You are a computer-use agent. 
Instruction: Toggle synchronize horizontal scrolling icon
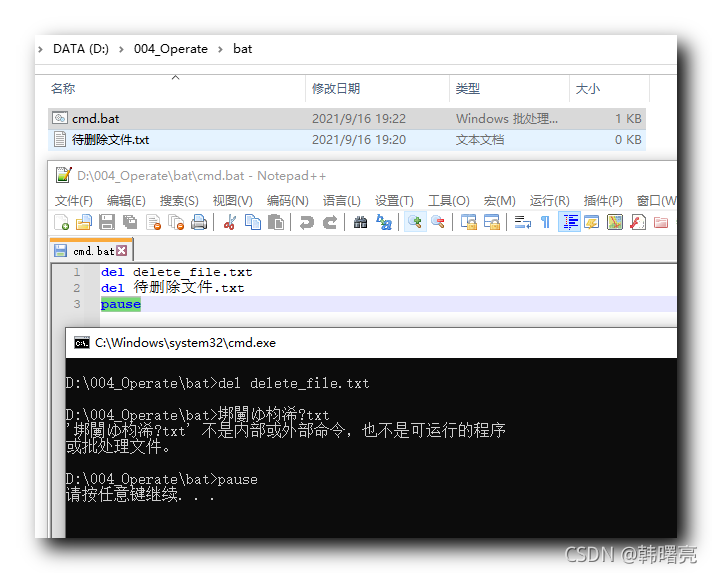click(x=492, y=222)
